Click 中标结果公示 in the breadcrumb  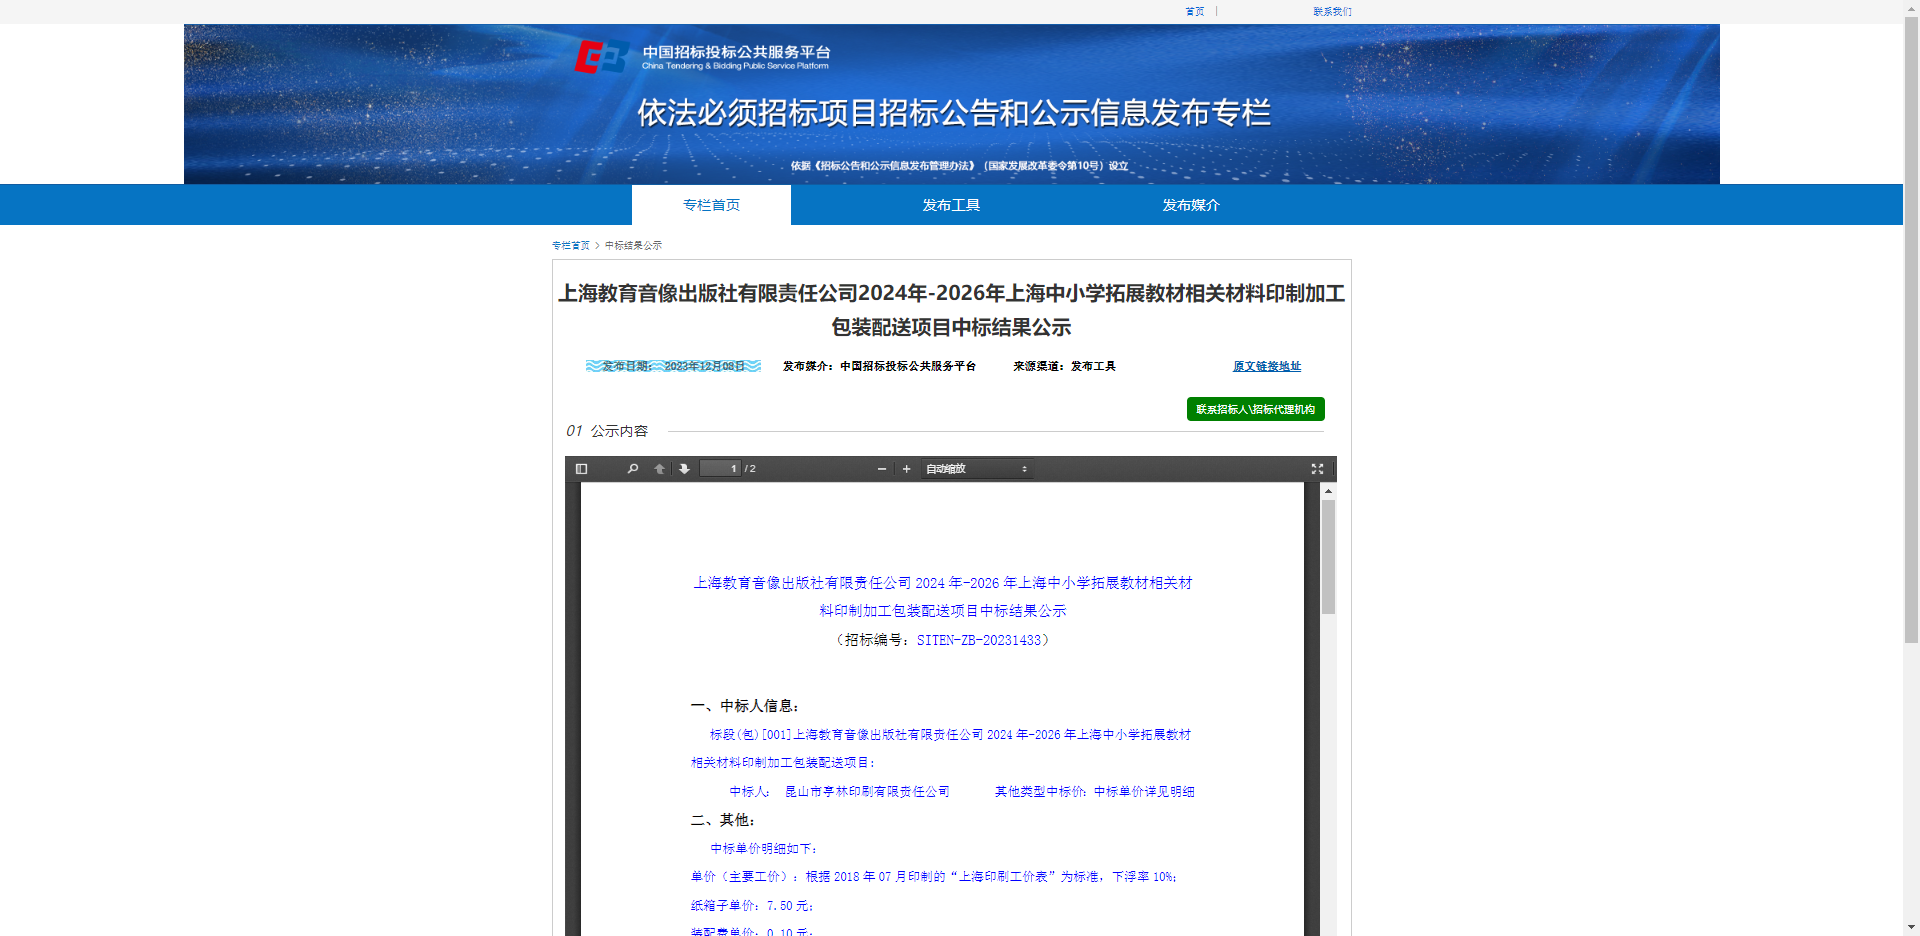pos(633,245)
